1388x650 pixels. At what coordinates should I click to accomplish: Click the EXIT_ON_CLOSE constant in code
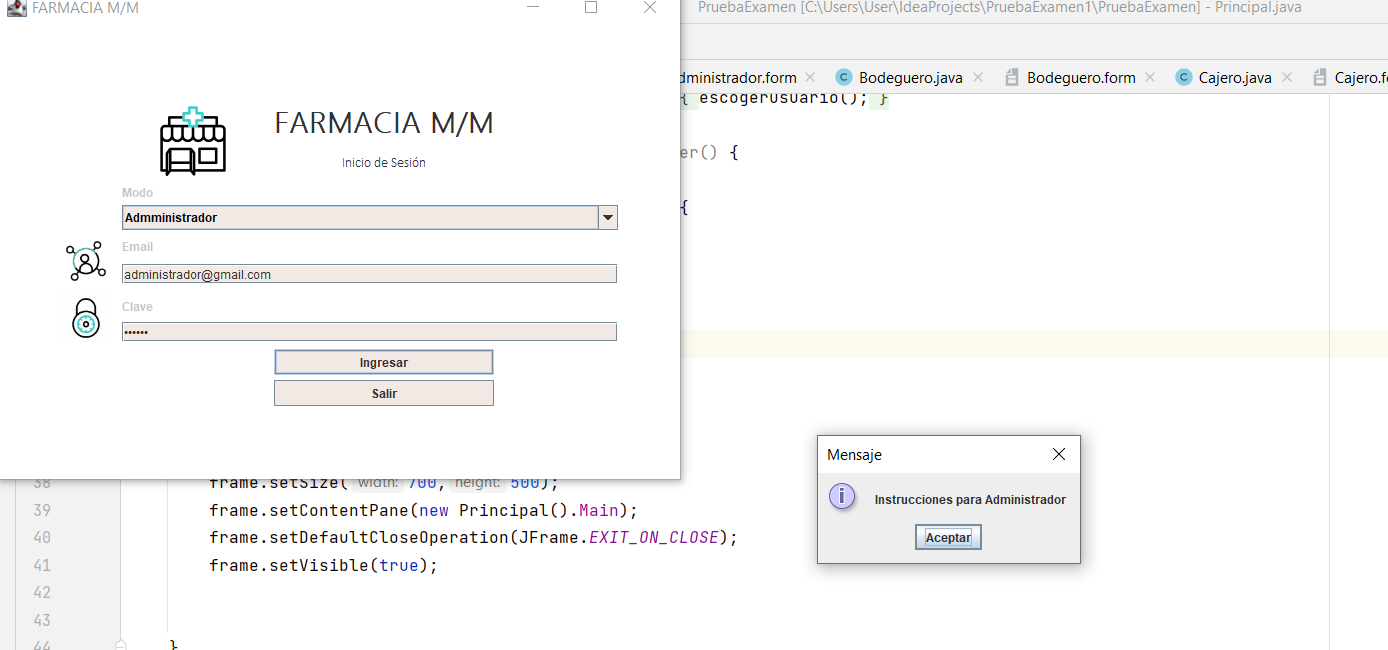tap(654, 537)
